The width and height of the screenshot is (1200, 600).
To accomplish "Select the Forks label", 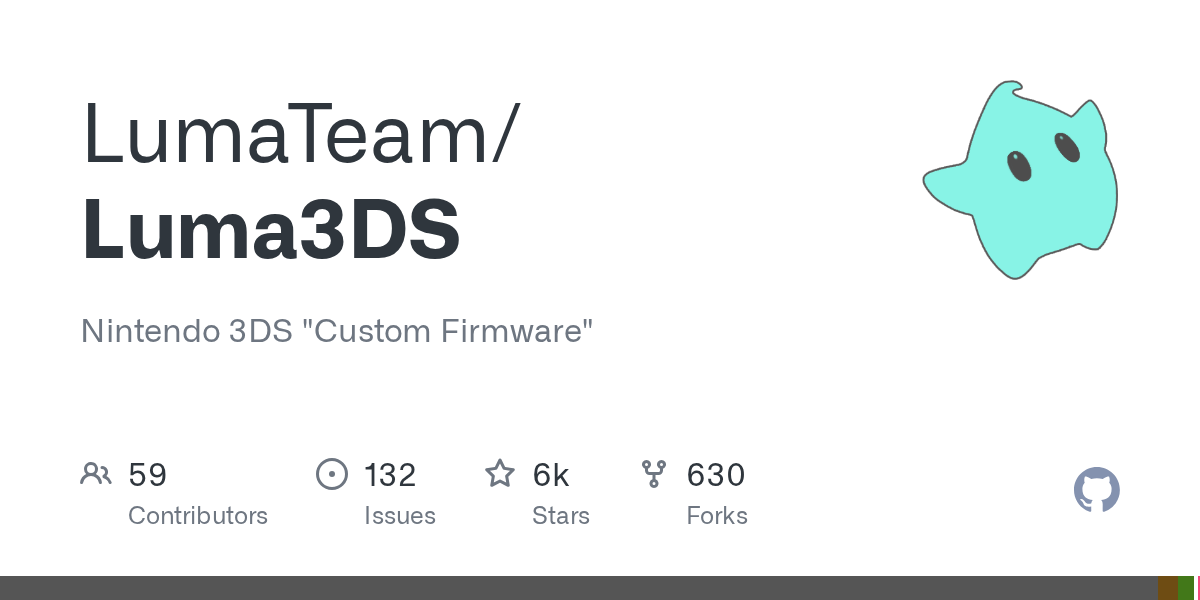I will [x=717, y=516].
